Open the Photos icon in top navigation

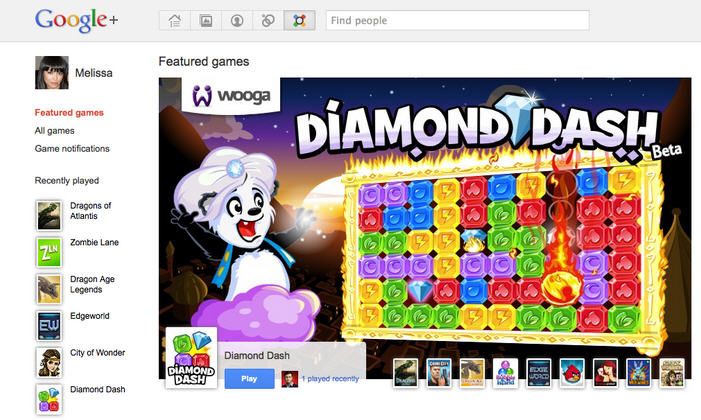click(x=206, y=21)
